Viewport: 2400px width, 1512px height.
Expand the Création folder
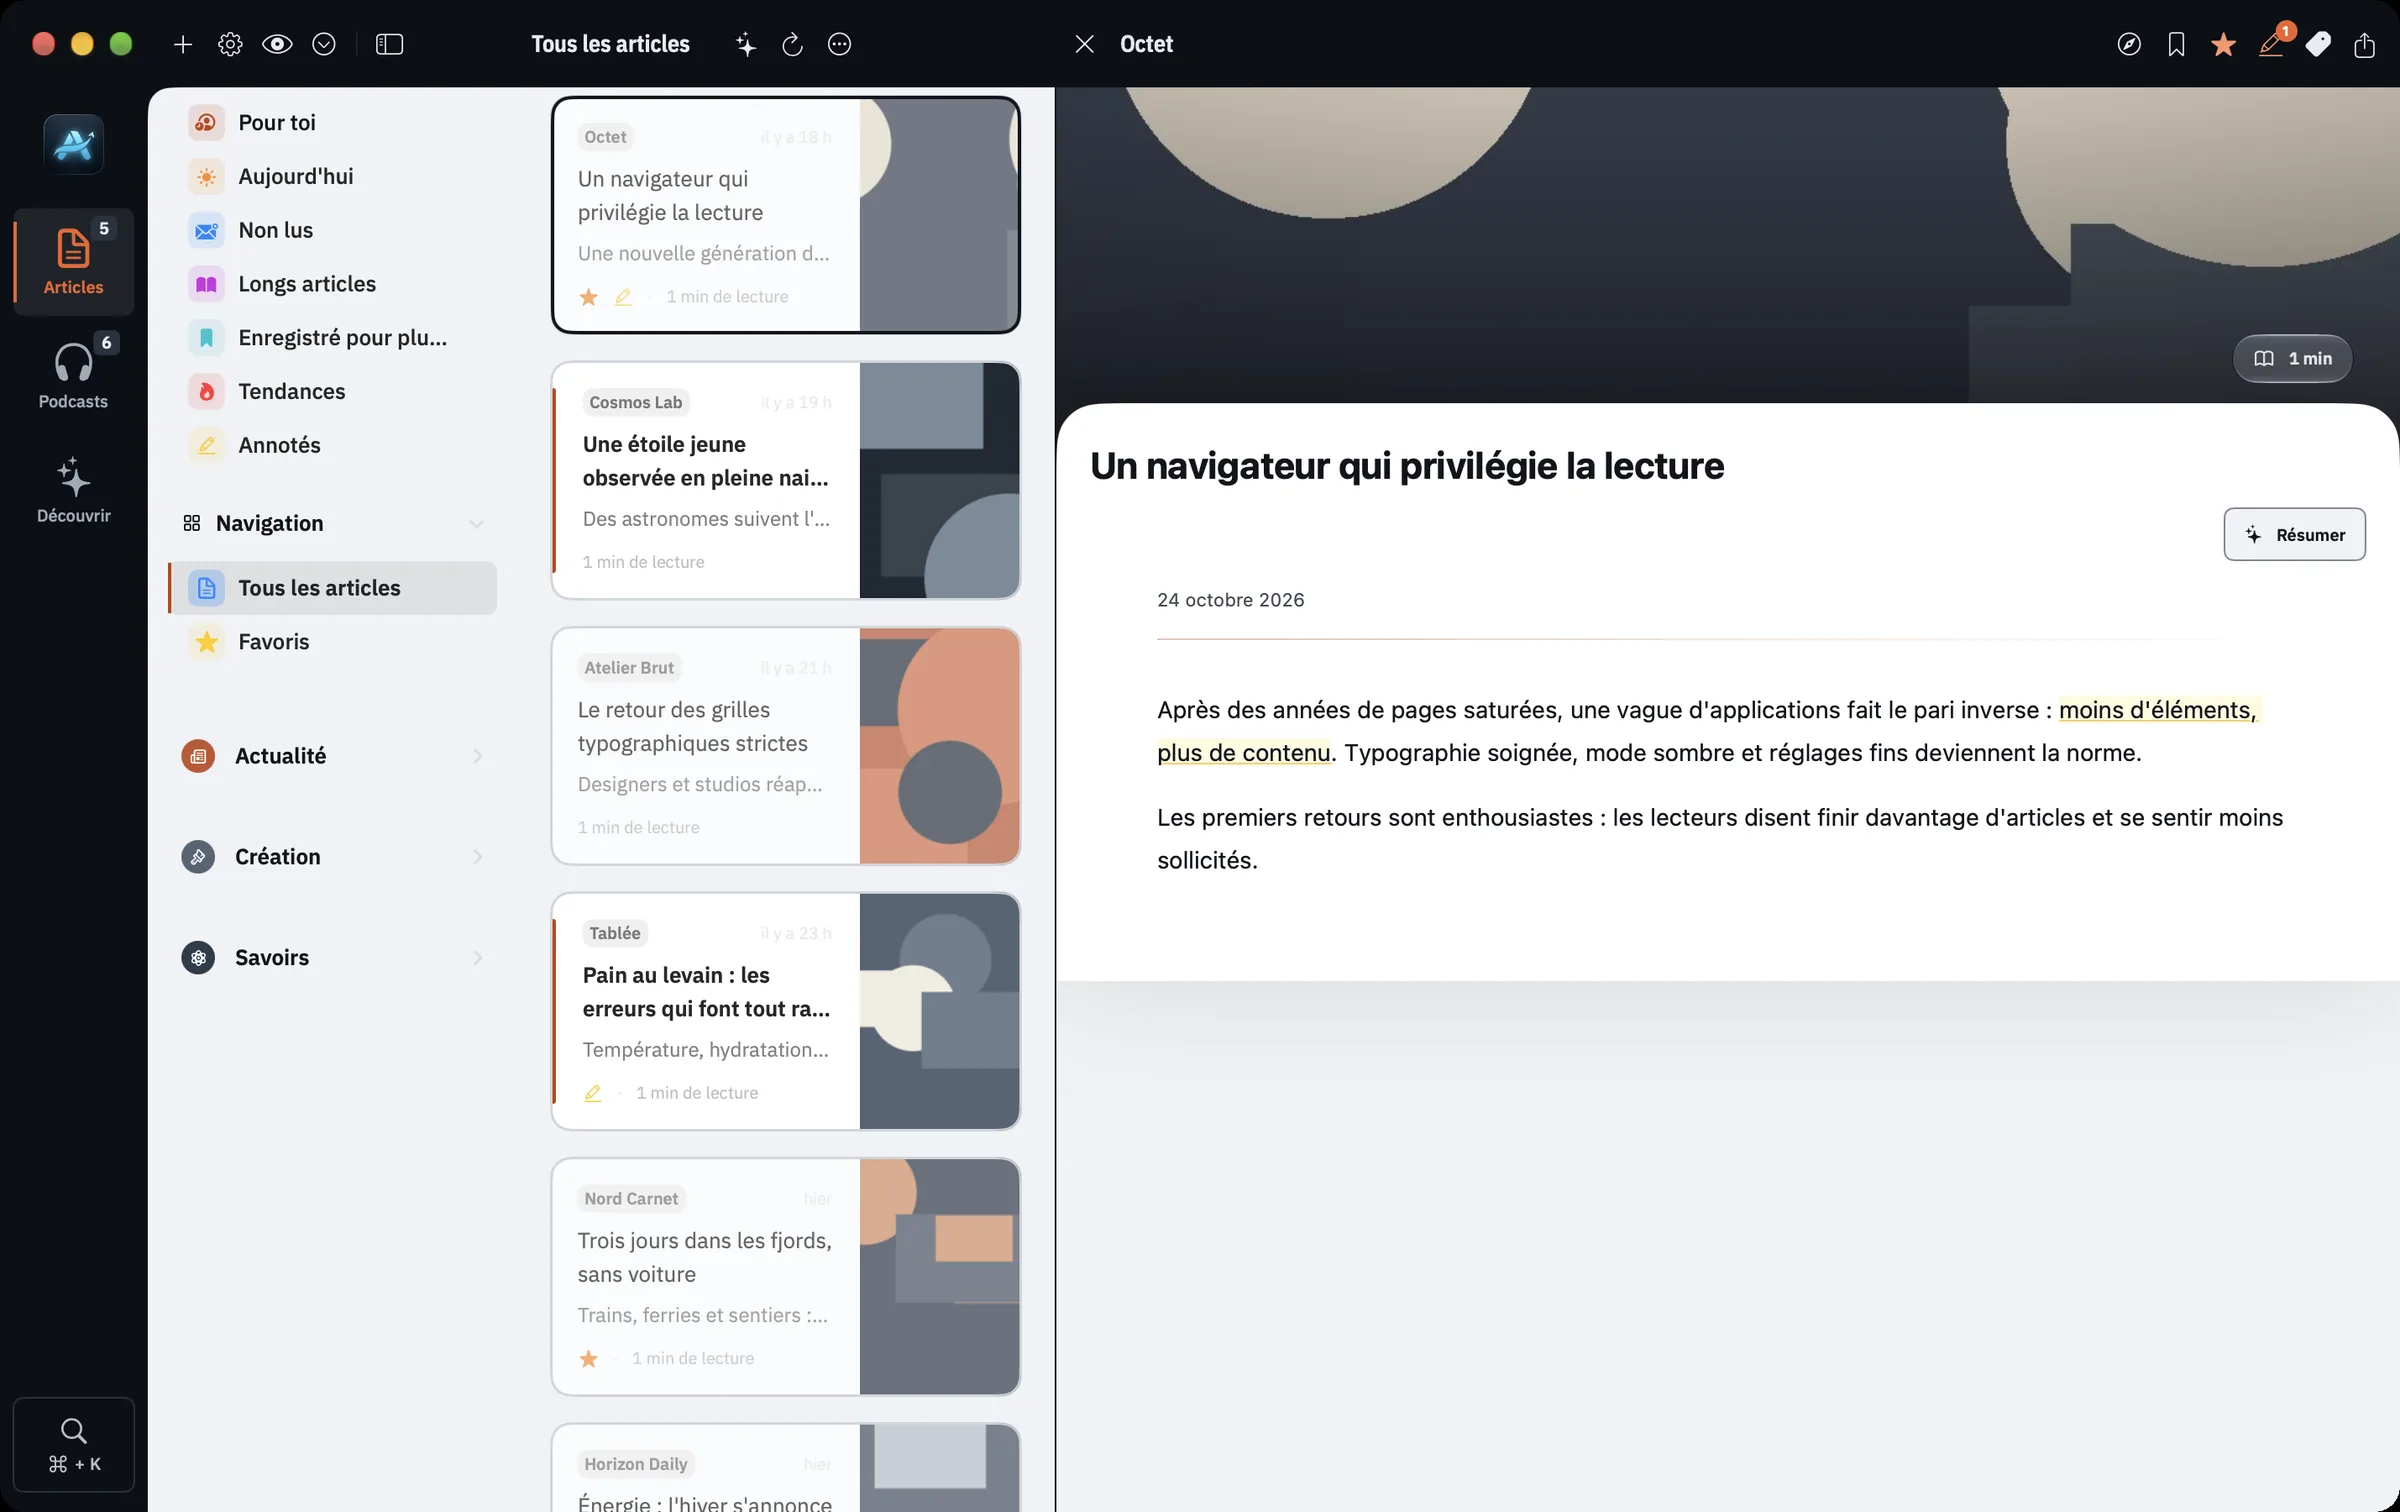(332, 857)
